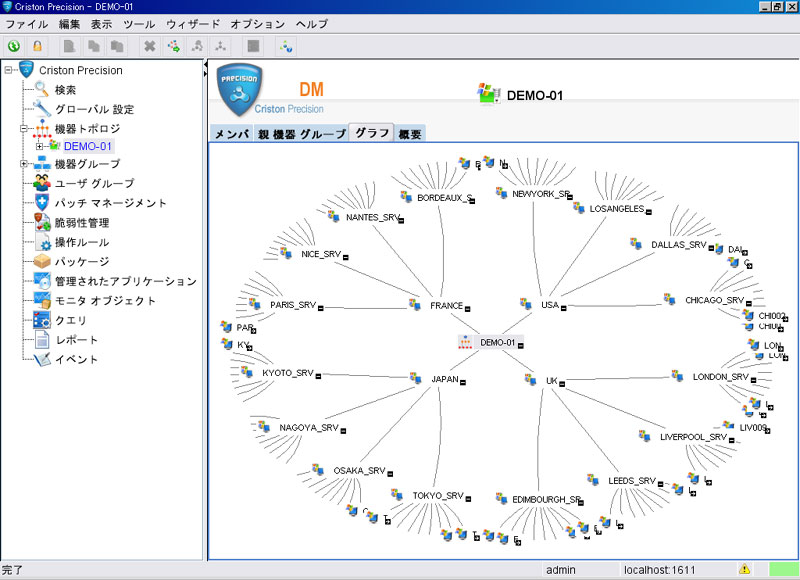Expand the DEMO-01 tree node
The width and height of the screenshot is (800, 580).
39,146
